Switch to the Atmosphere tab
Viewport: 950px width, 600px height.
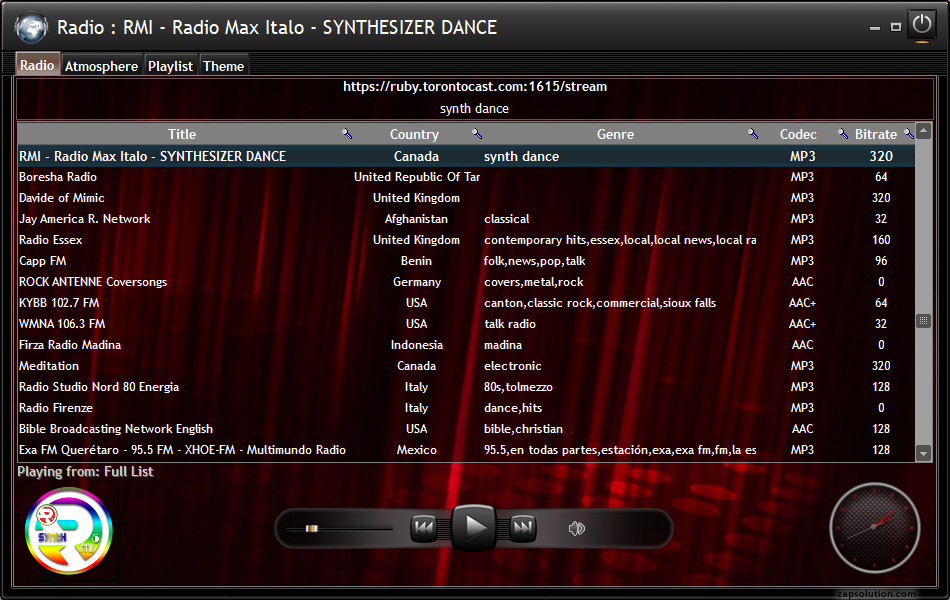point(101,66)
